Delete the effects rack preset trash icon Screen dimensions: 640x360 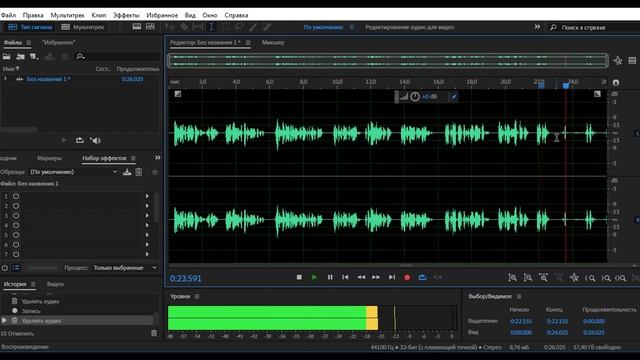(139, 172)
